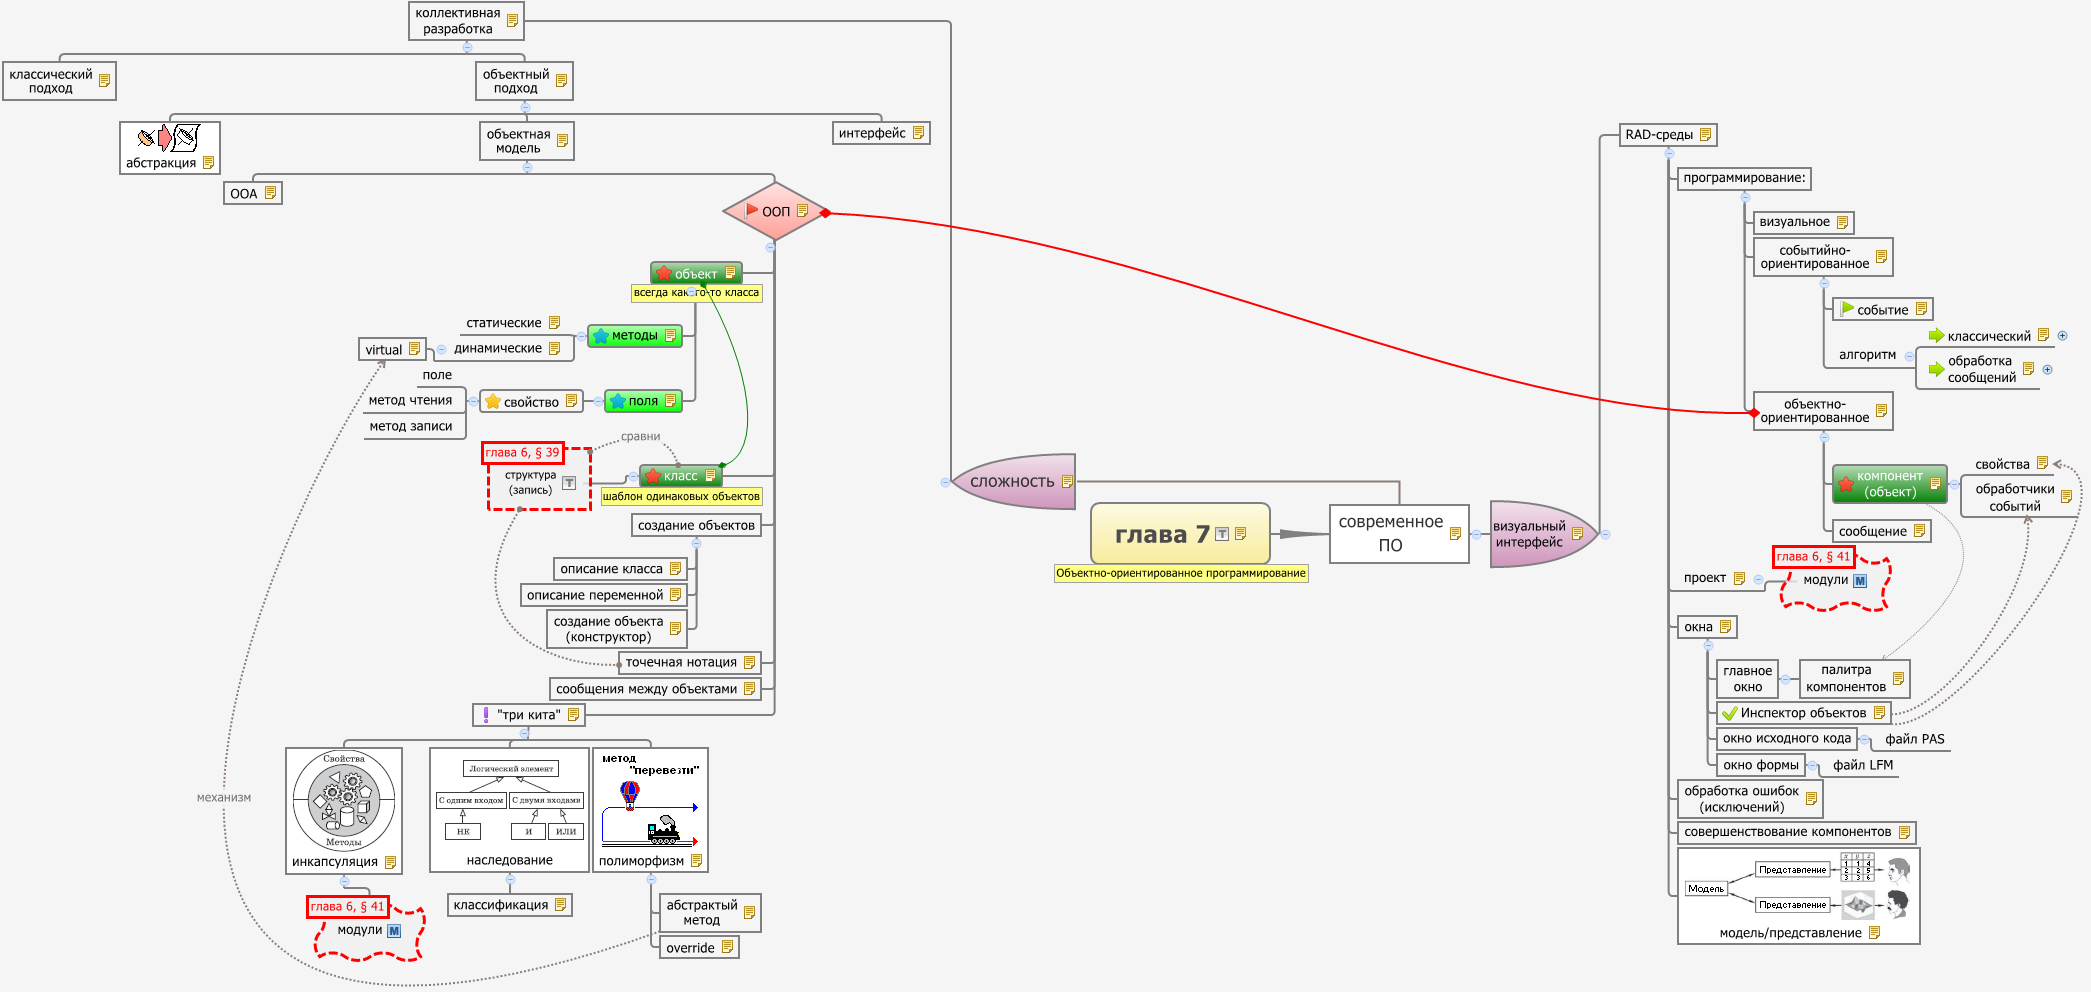Click the red star on the объект node
The height and width of the screenshot is (992, 2091).
point(663,273)
